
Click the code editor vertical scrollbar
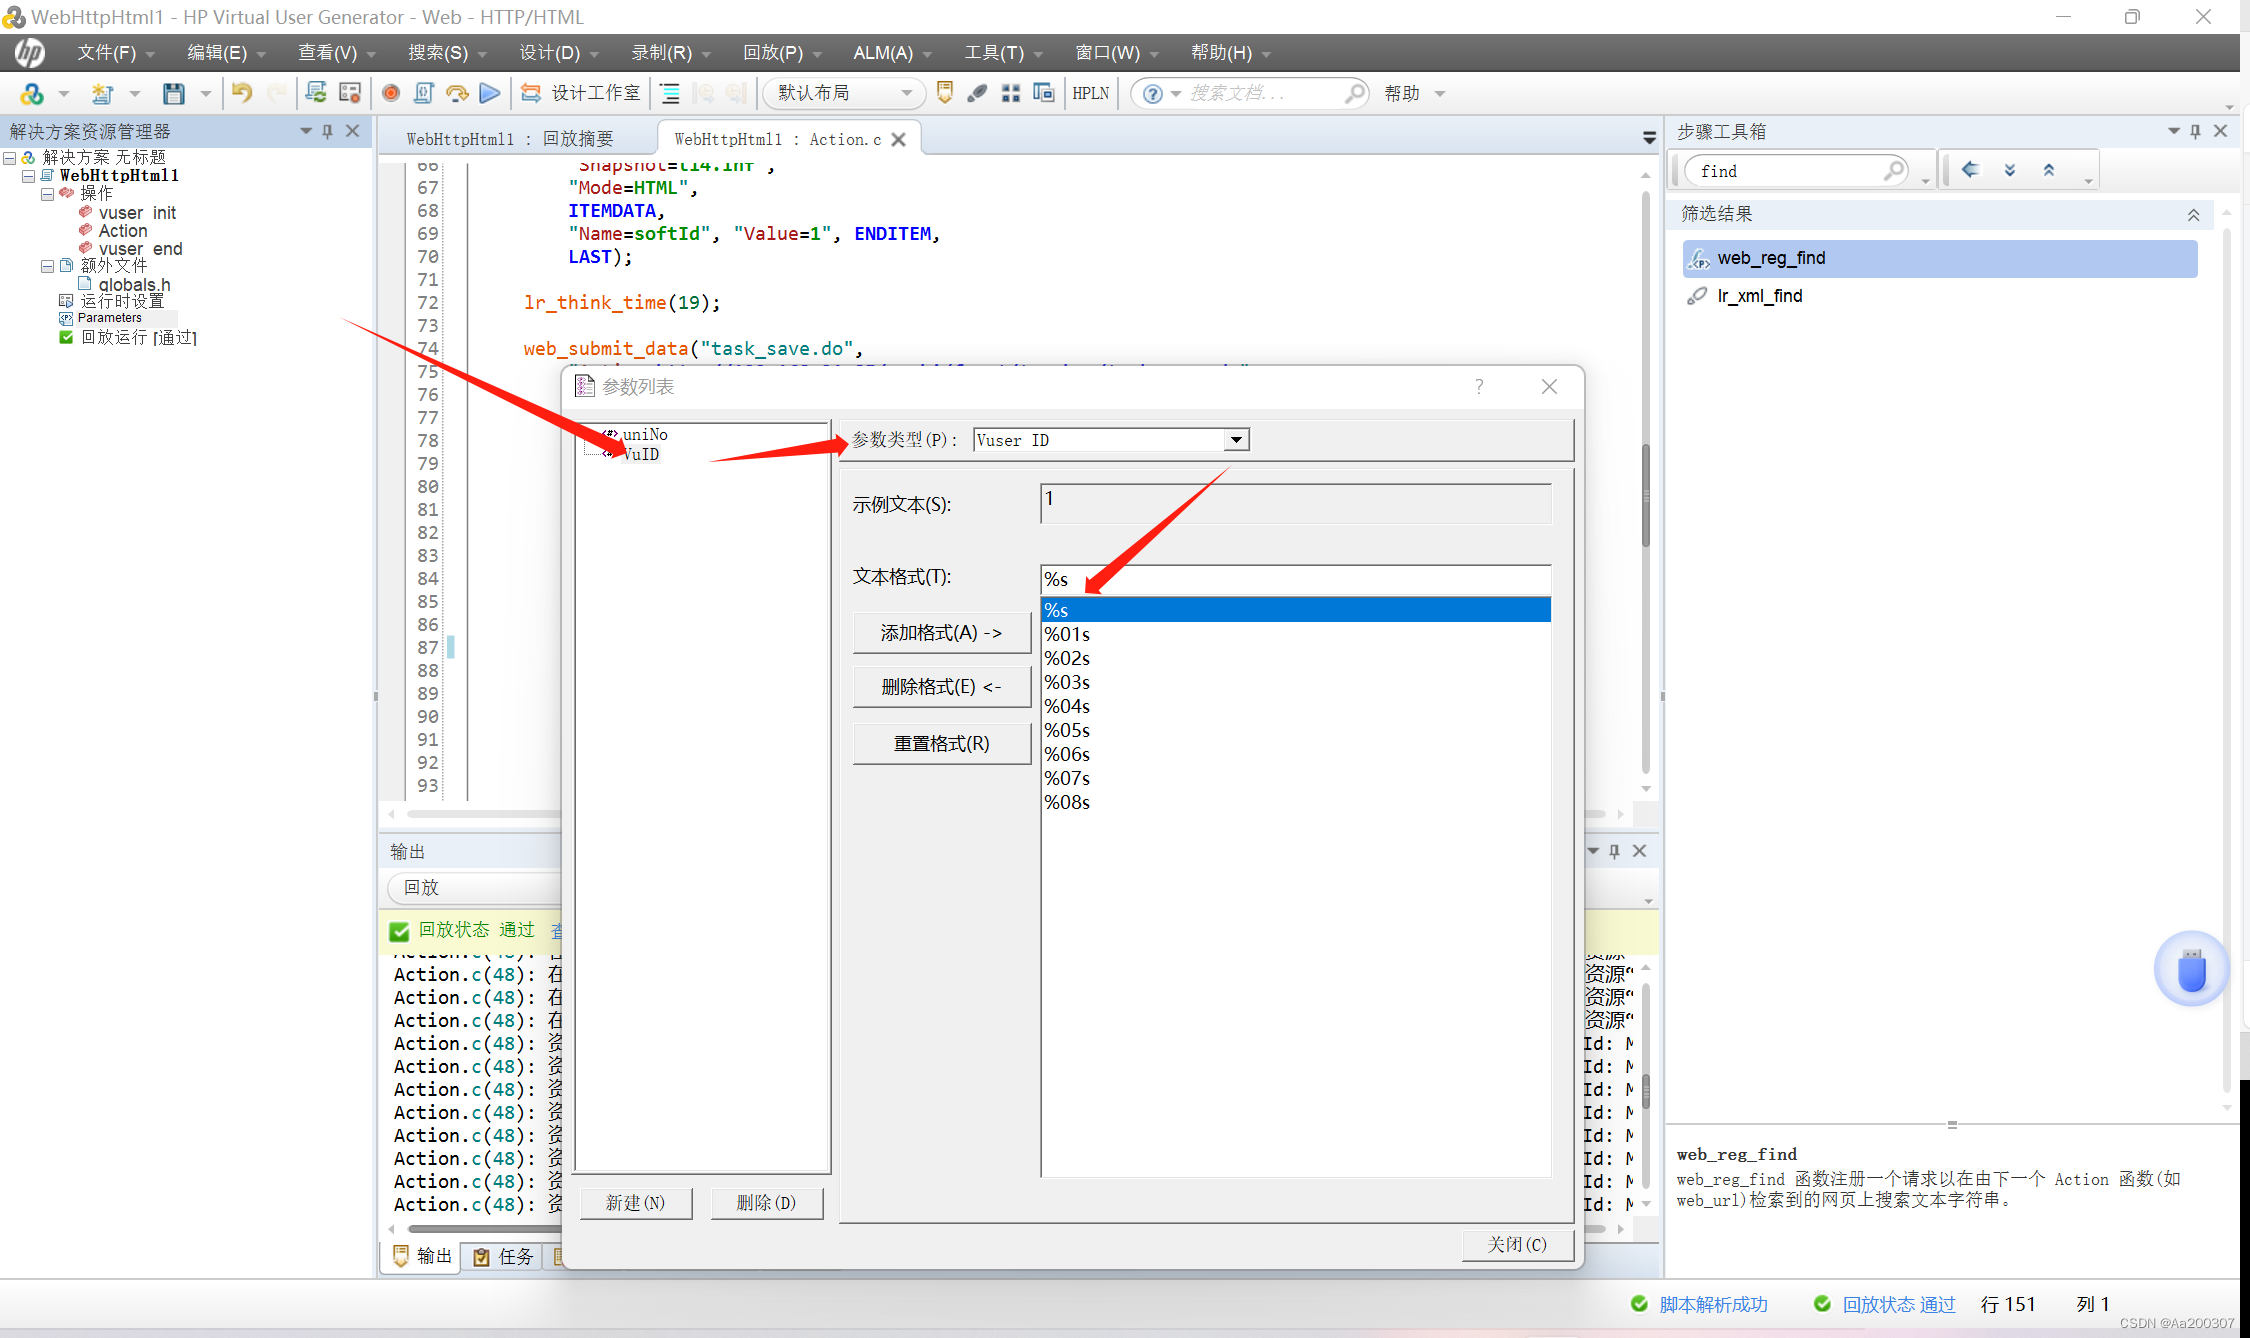1645,495
